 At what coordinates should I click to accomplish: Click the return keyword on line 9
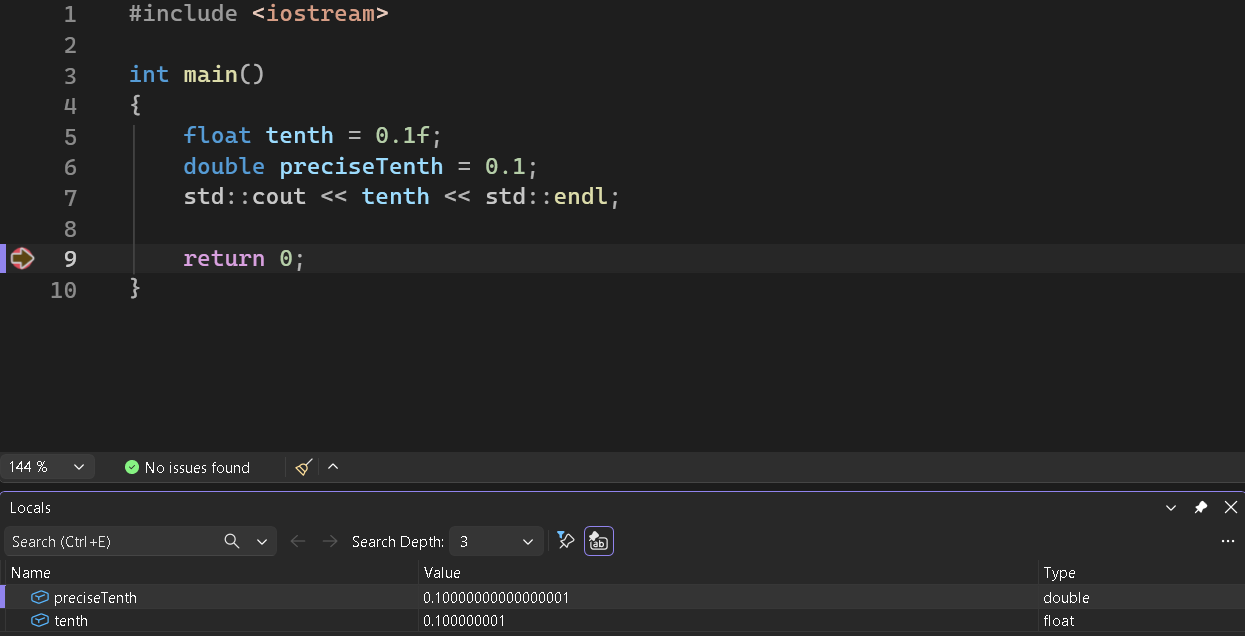tap(224, 259)
